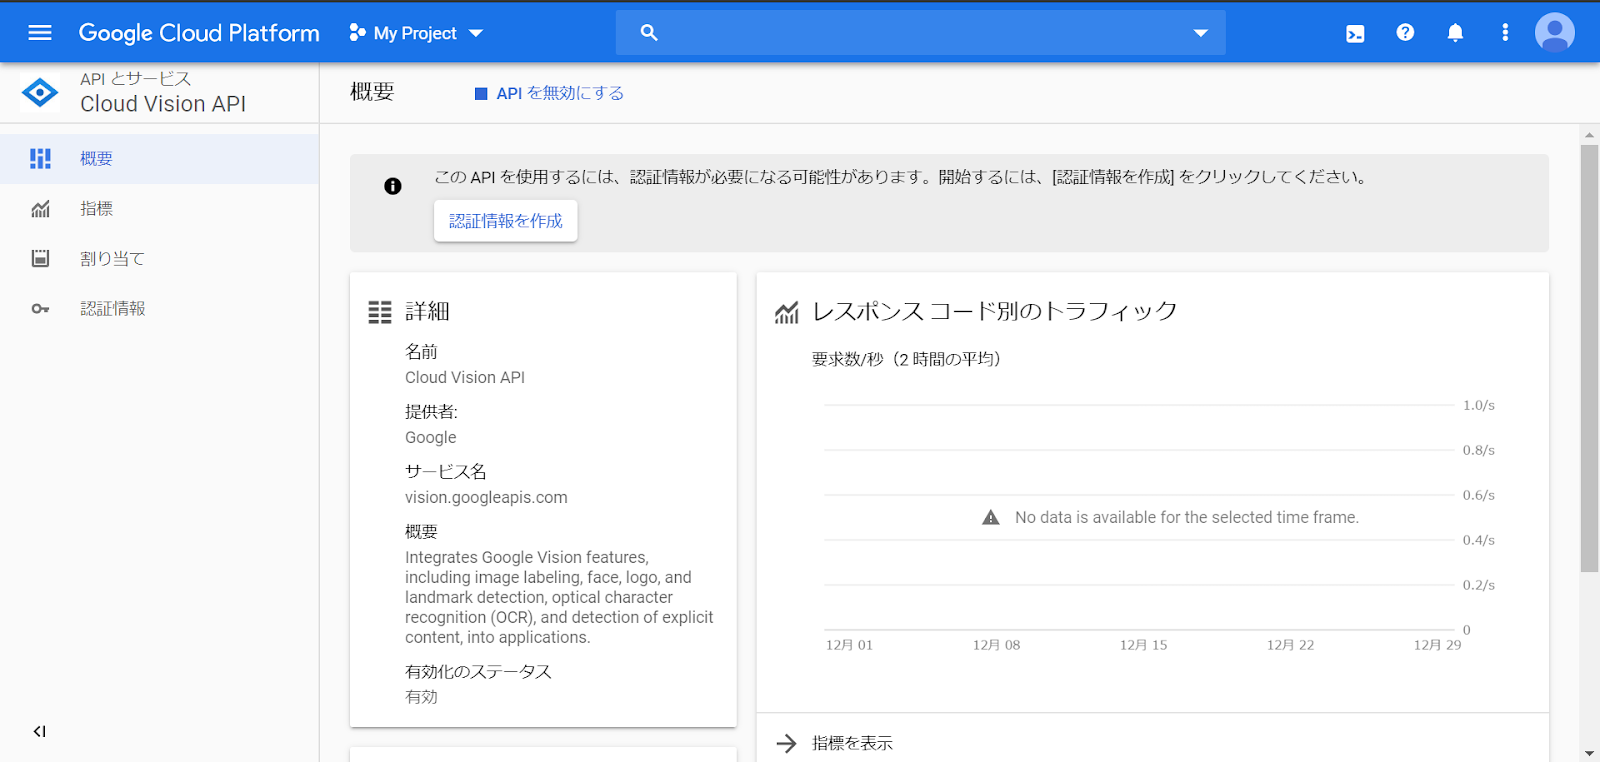Screen dimensions: 1600x762
Task: Click the vertical scrollbar thumb
Action: [x=1589, y=358]
